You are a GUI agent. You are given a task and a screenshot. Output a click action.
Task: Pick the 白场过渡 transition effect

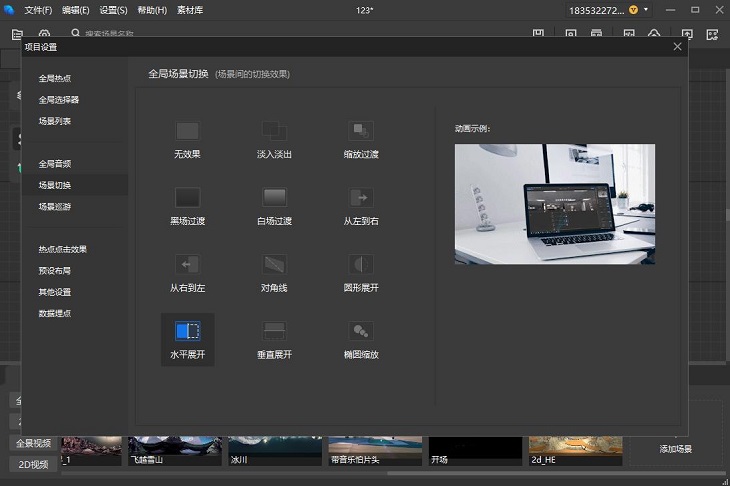coord(274,197)
